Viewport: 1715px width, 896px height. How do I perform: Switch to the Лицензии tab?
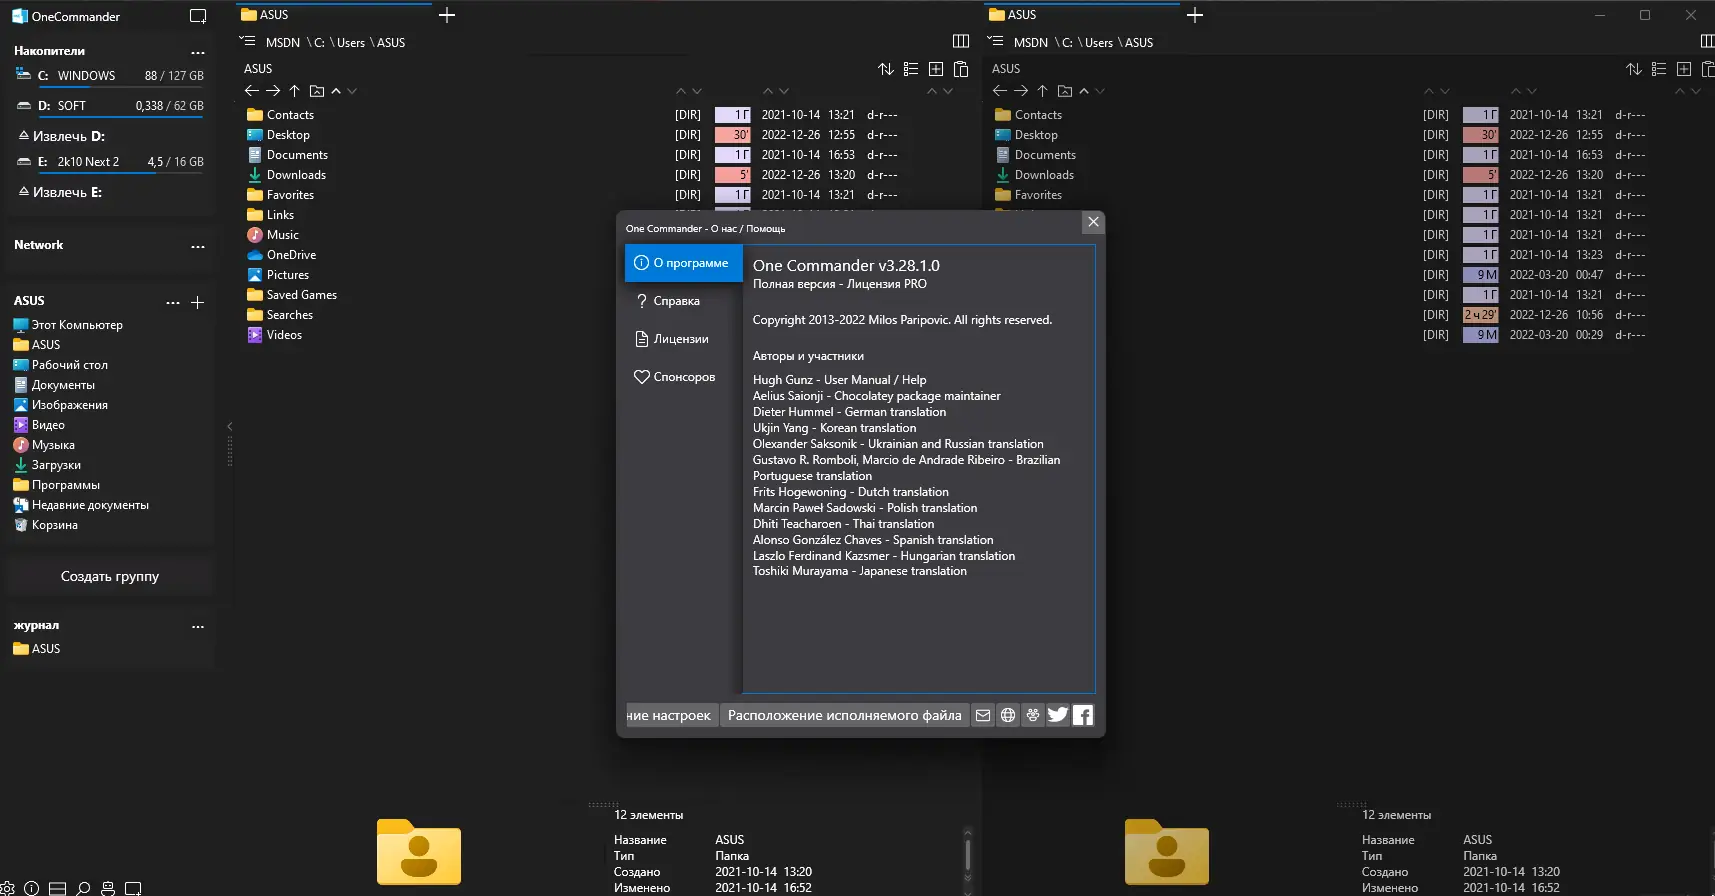click(682, 339)
